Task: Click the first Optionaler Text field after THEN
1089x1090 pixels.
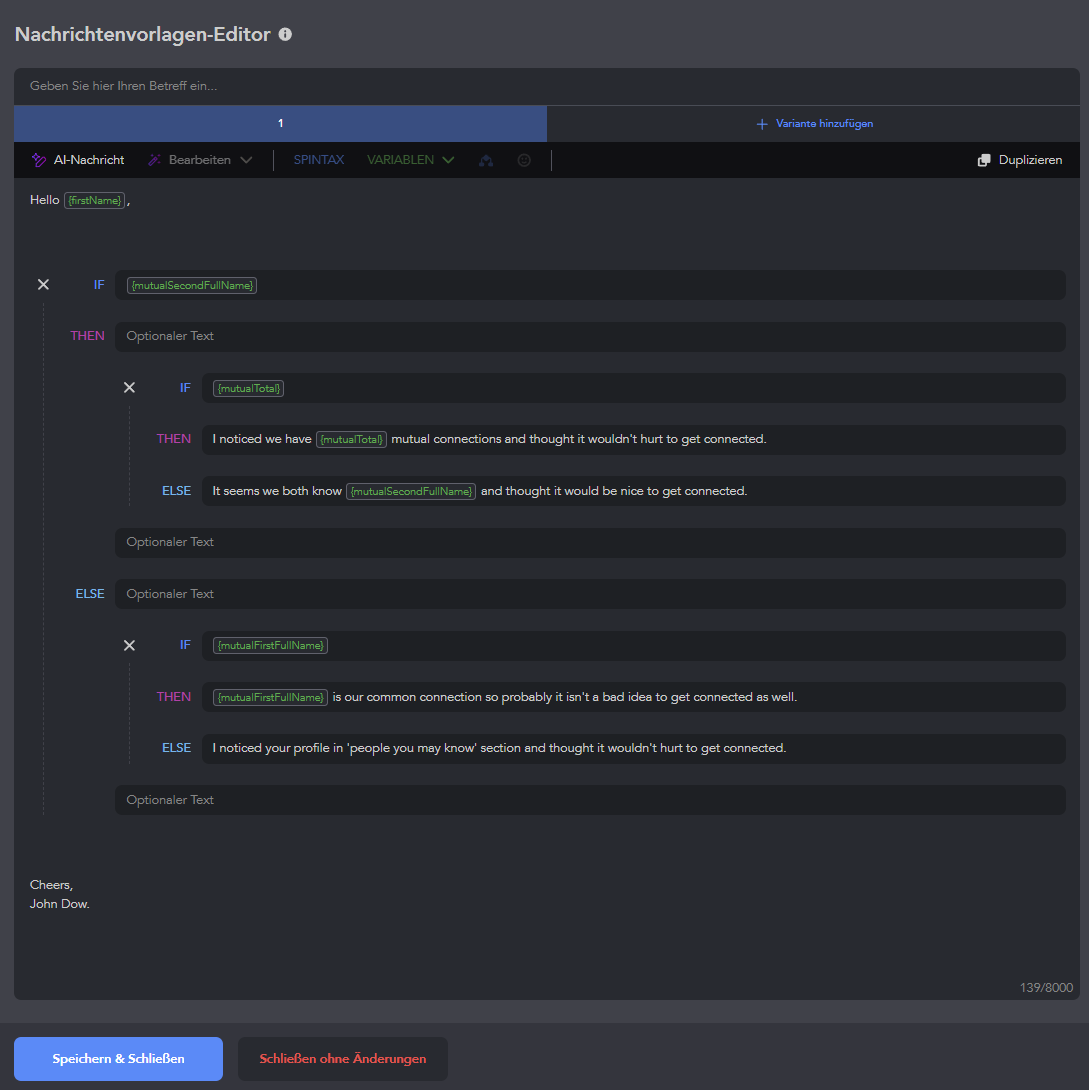Action: (590, 336)
